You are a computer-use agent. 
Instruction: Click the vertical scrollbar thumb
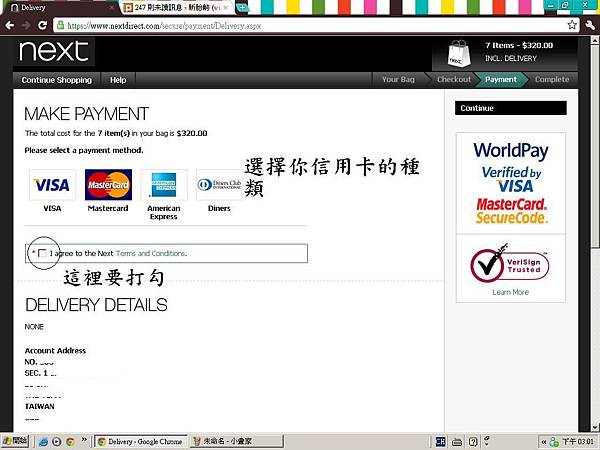(595, 145)
